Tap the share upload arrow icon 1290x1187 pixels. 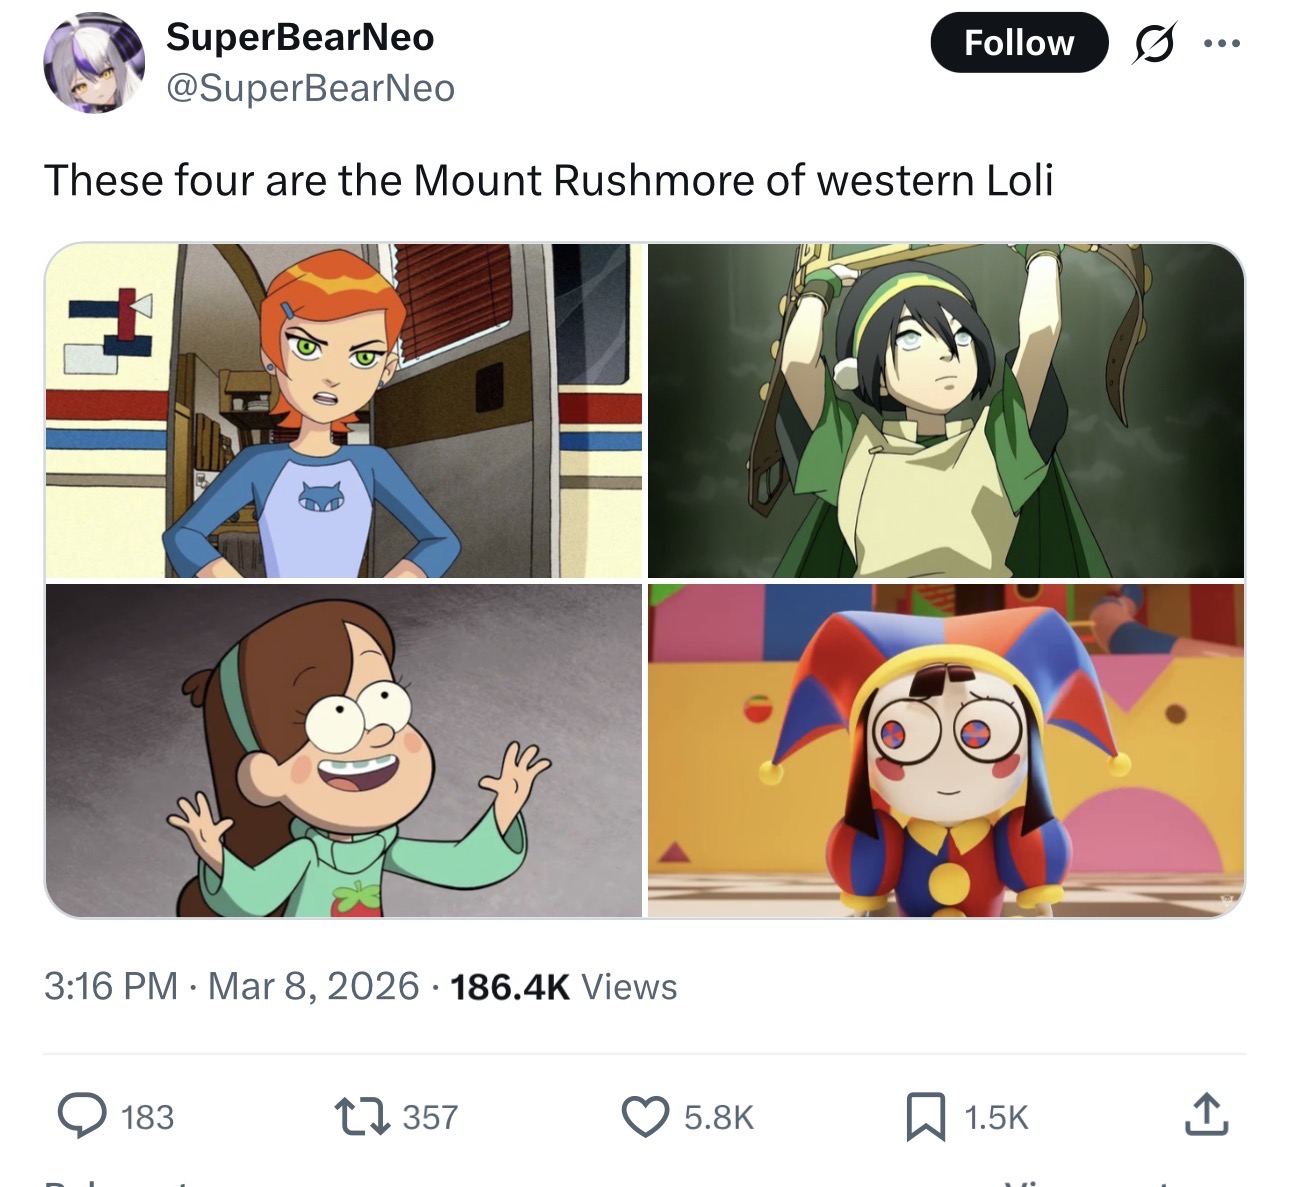1206,1115
